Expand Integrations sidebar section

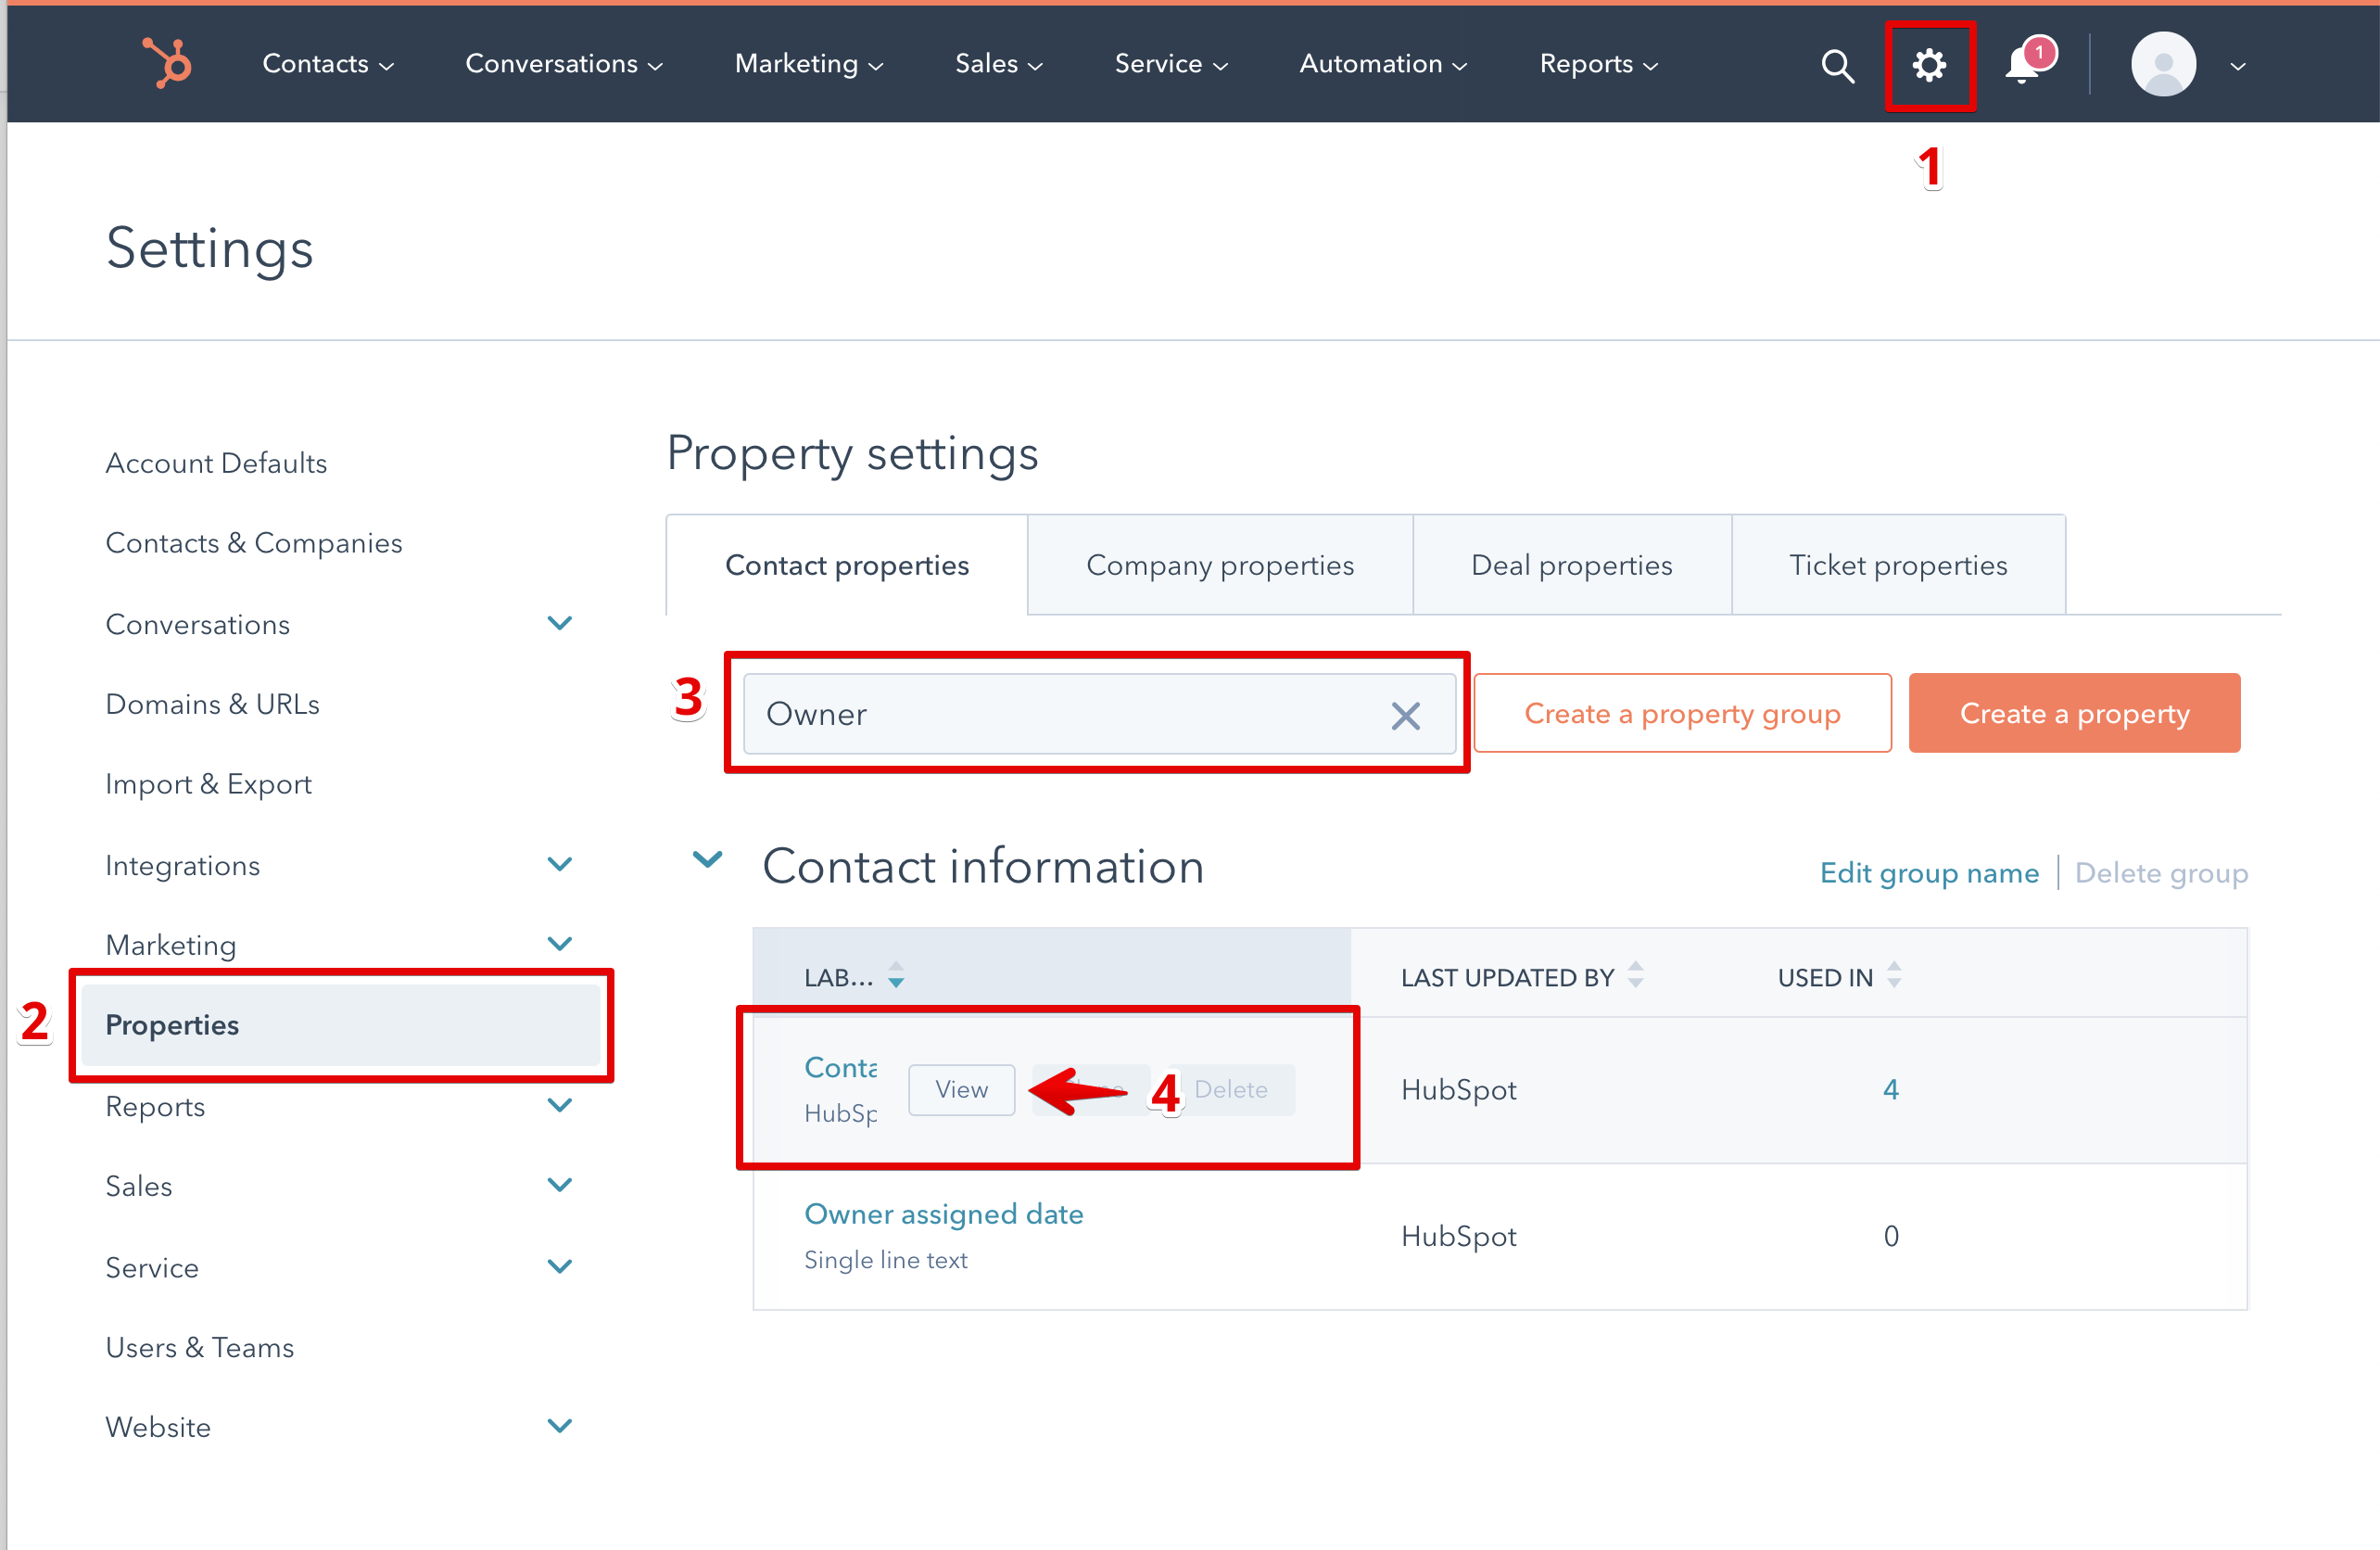[560, 865]
